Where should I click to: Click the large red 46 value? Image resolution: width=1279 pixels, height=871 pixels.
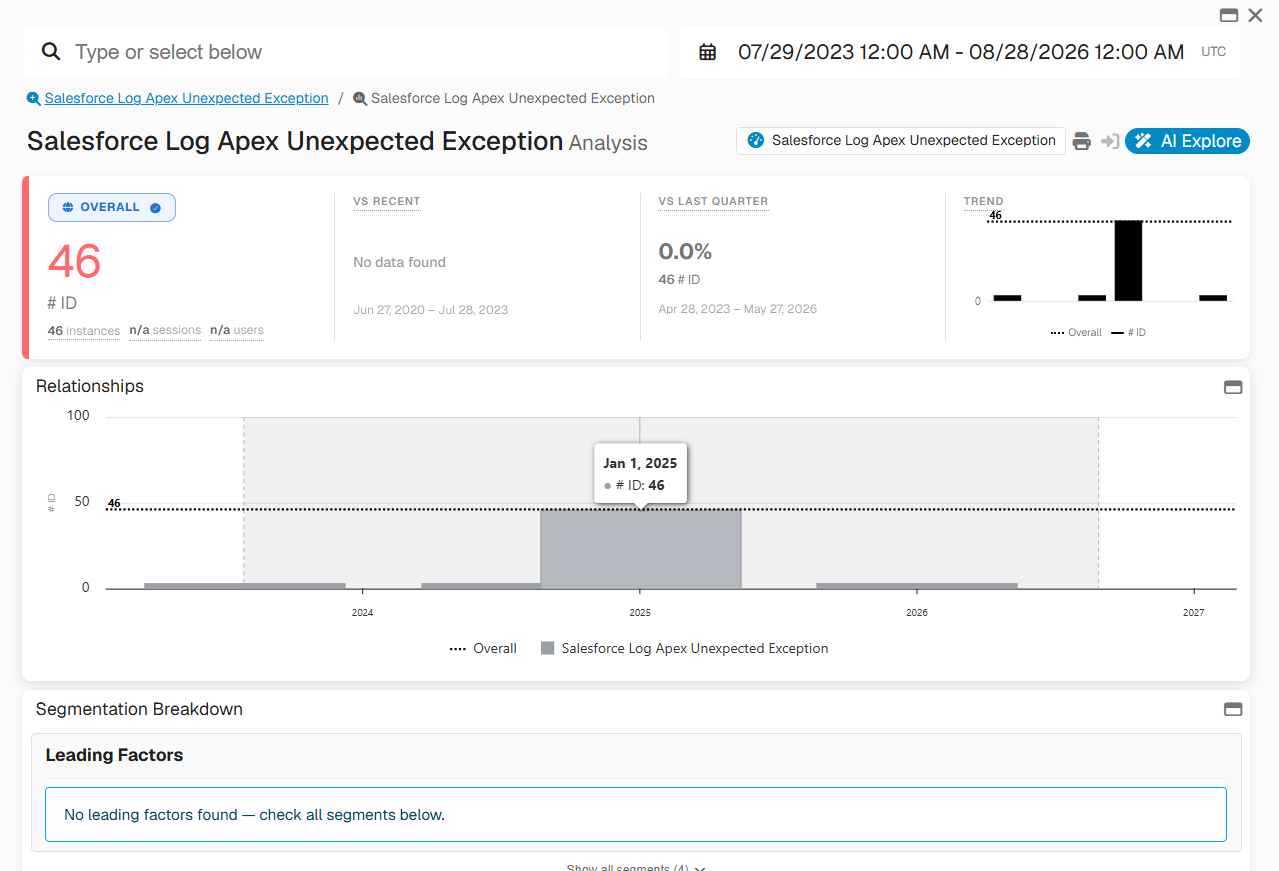[x=74, y=262]
